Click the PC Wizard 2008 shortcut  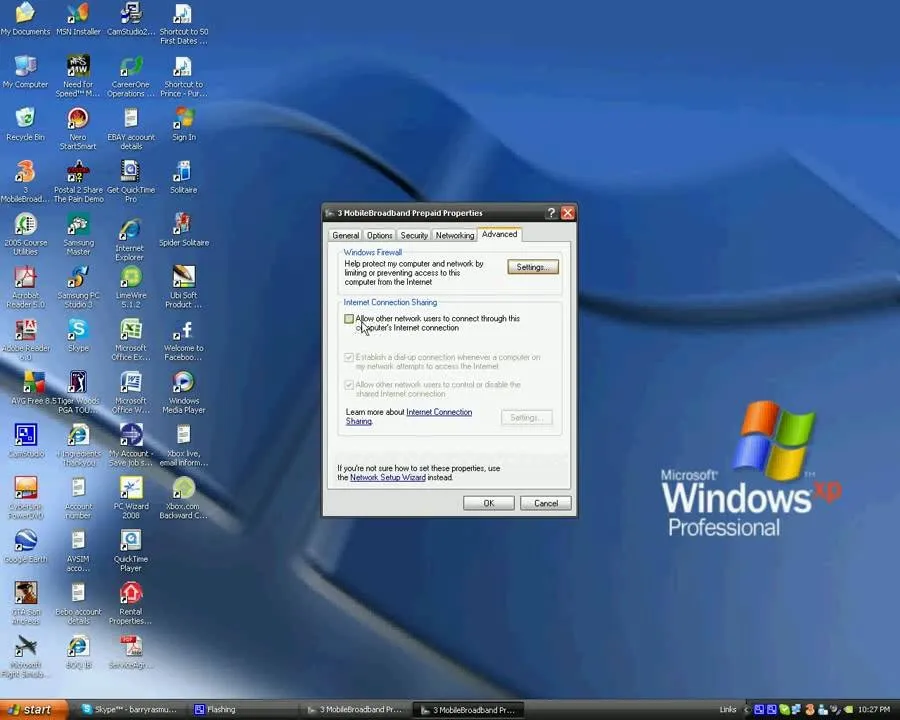click(131, 498)
